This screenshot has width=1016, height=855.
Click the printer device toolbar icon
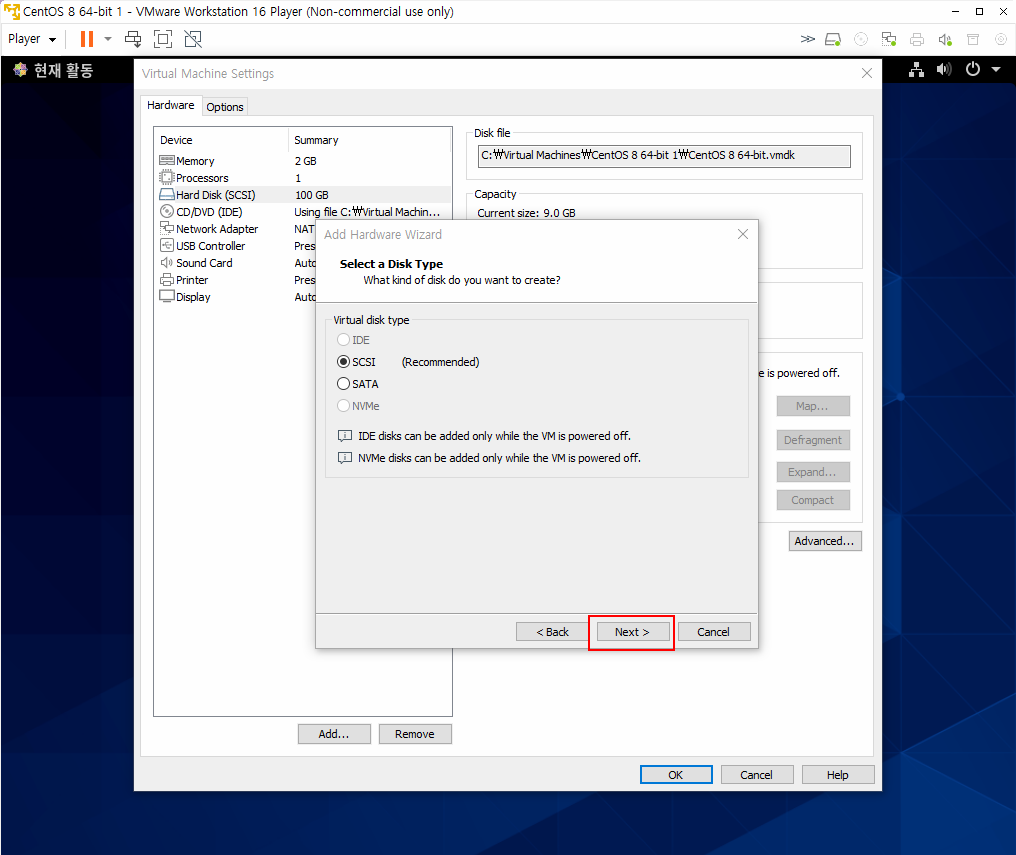pyautogui.click(x=917, y=40)
